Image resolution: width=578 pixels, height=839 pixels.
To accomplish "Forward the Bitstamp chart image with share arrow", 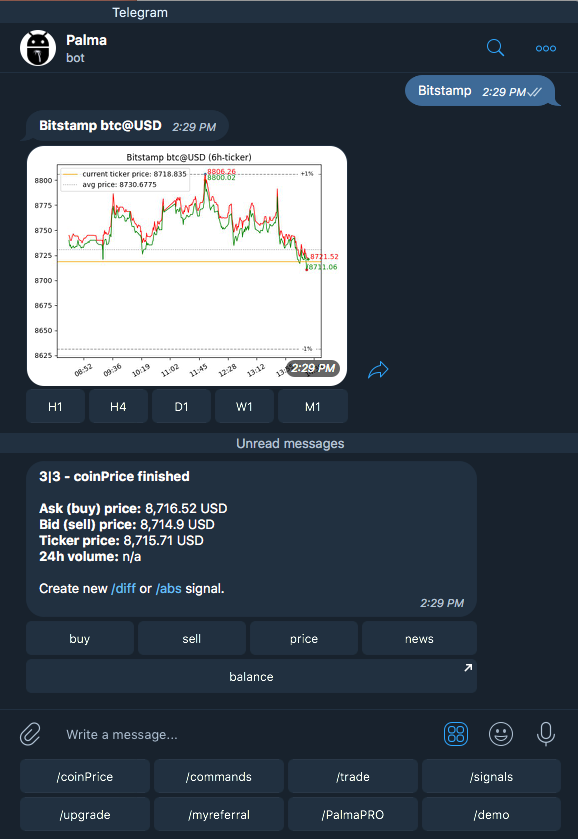I will tap(378, 370).
